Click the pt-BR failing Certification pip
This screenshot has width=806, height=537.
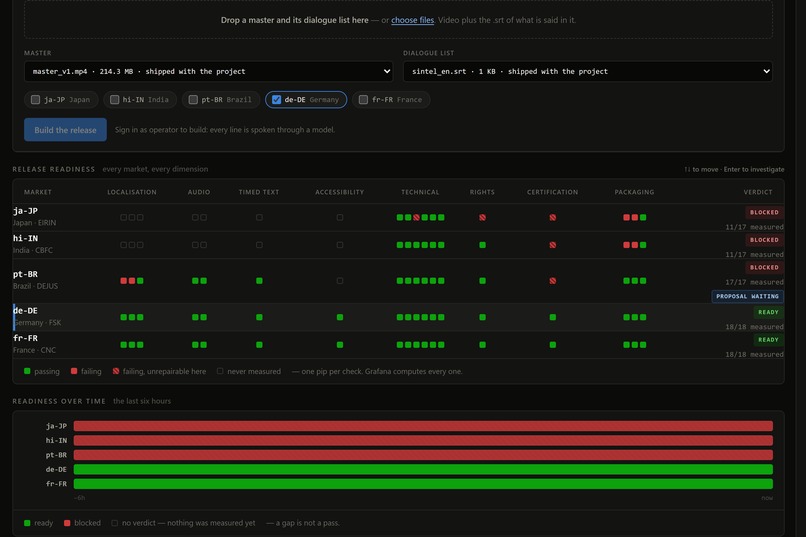[553, 281]
